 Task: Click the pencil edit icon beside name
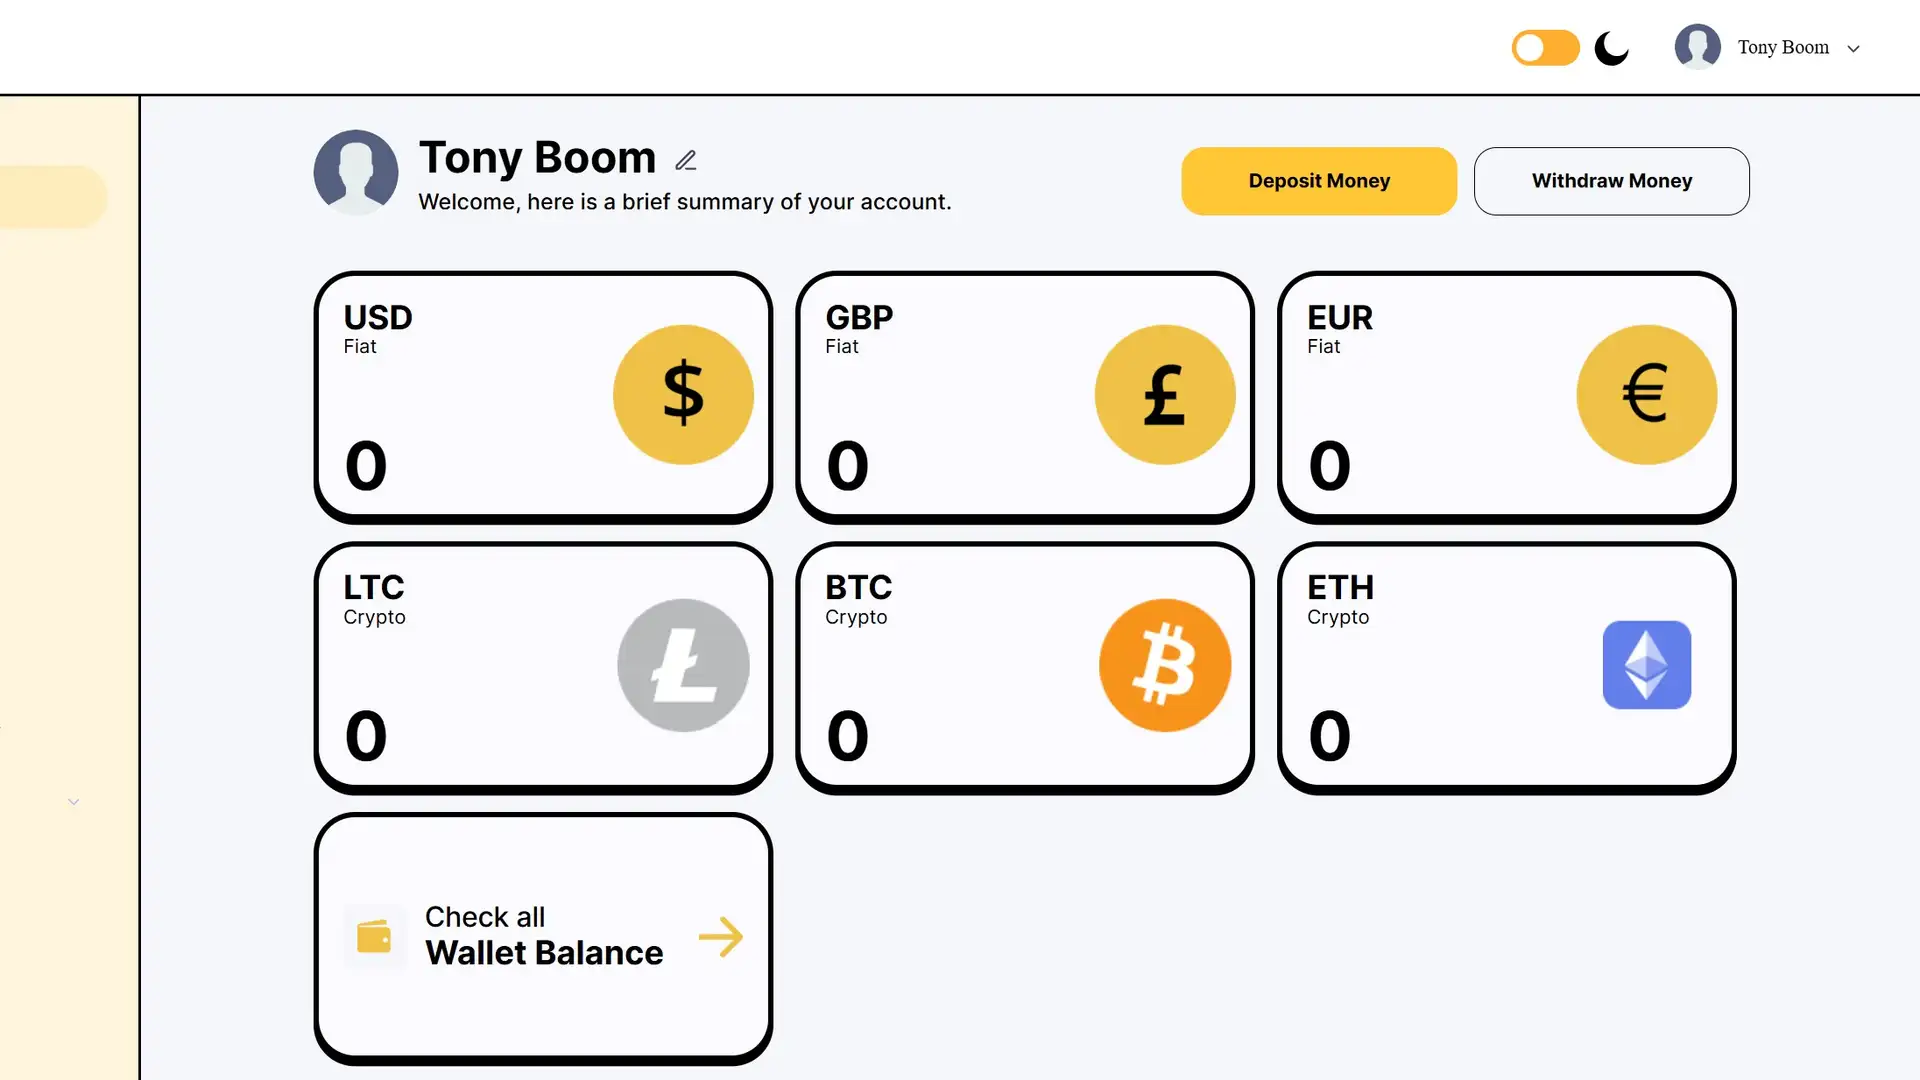coord(686,160)
